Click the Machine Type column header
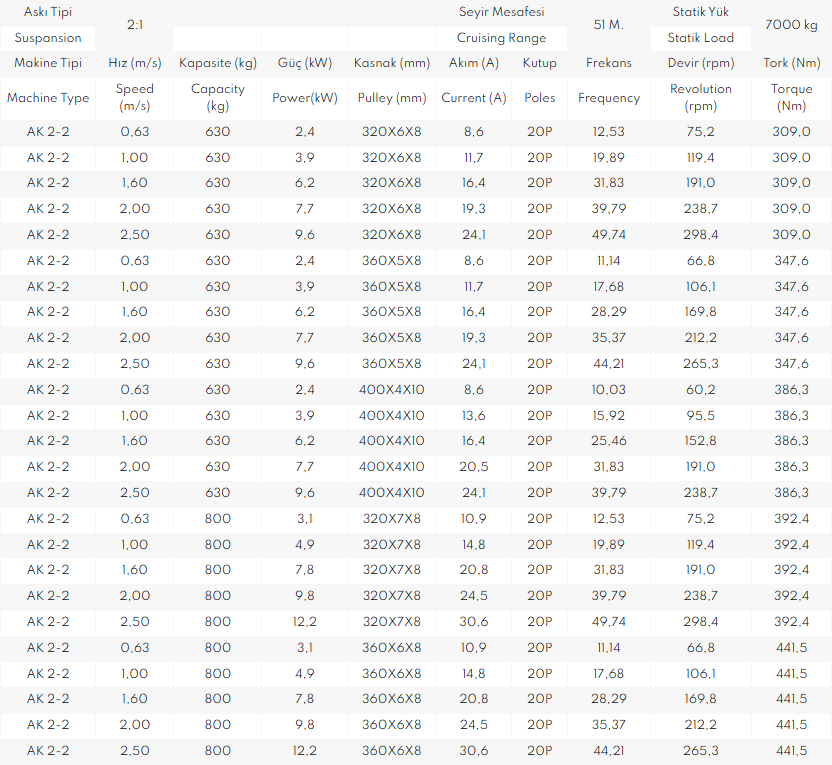 tap(48, 98)
